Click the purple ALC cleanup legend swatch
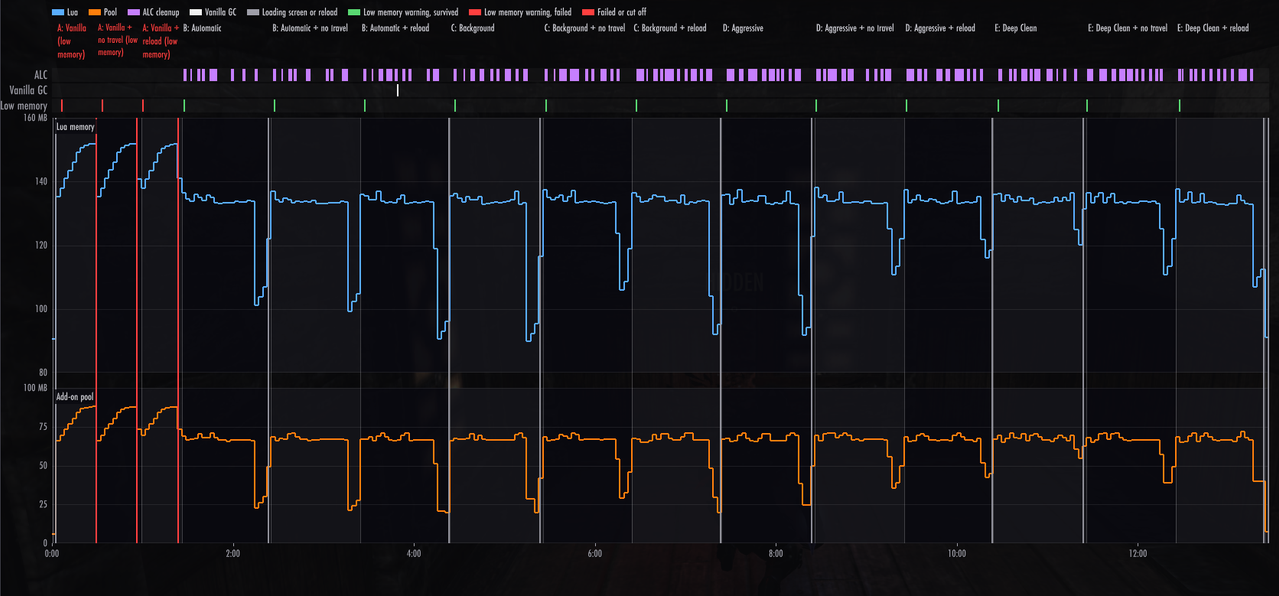Image resolution: width=1279 pixels, height=596 pixels. click(x=133, y=12)
